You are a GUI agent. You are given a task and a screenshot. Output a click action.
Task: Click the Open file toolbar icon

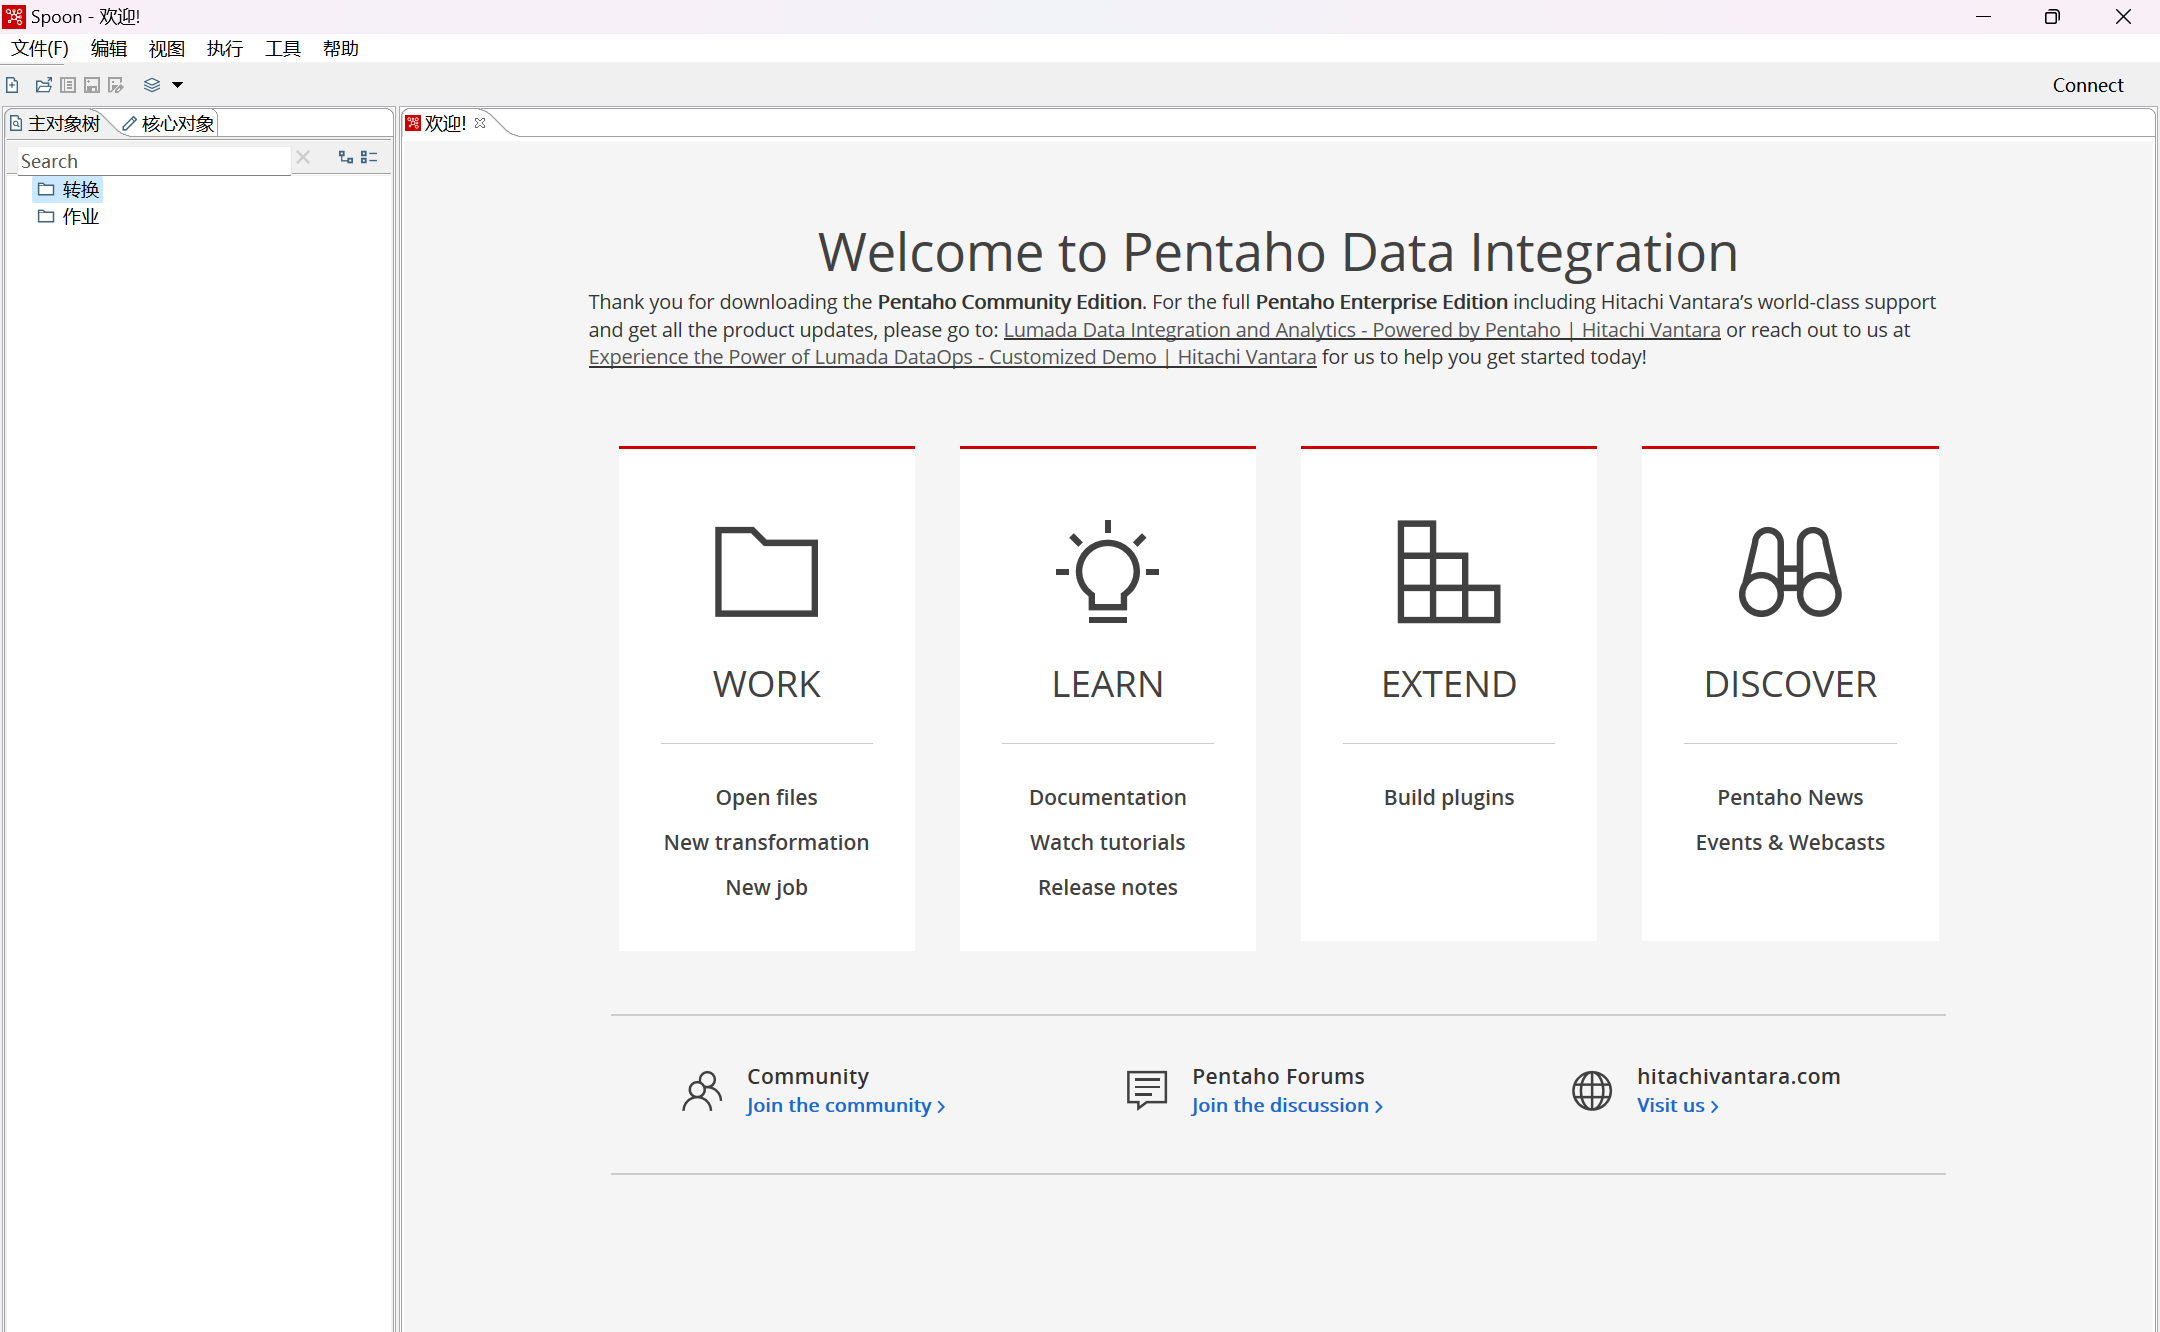click(43, 85)
